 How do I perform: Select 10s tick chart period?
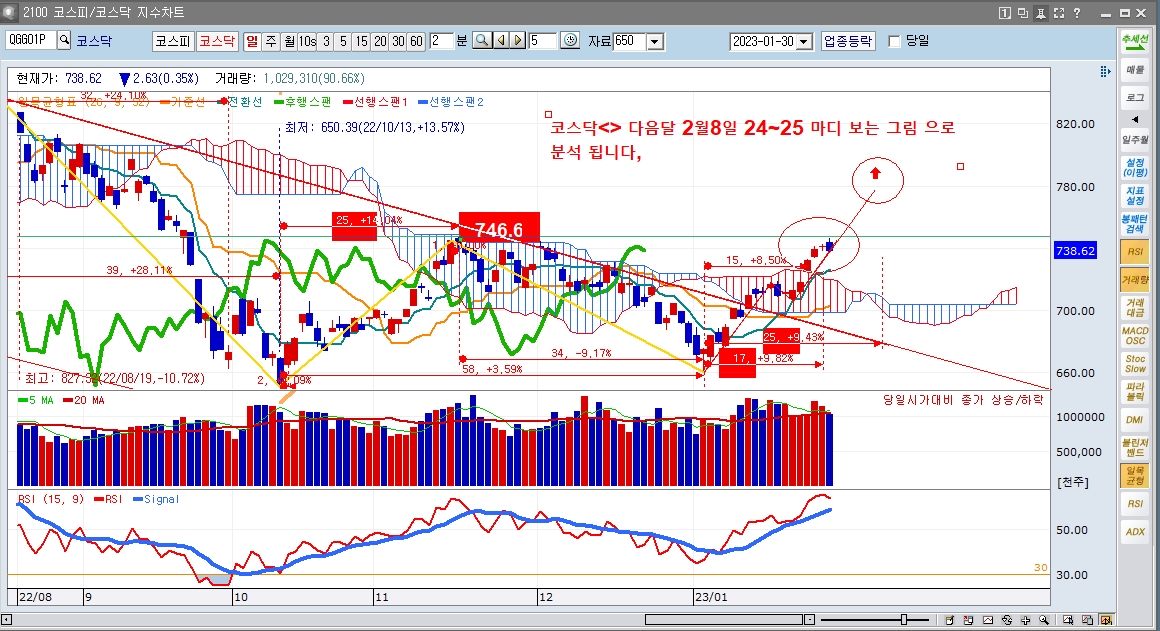coord(307,41)
